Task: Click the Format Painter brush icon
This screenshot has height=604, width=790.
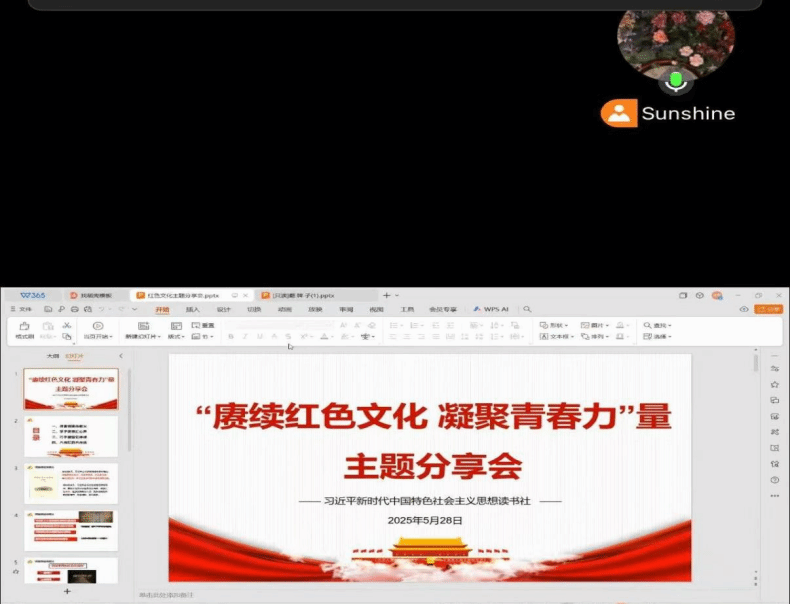Action: point(24,327)
